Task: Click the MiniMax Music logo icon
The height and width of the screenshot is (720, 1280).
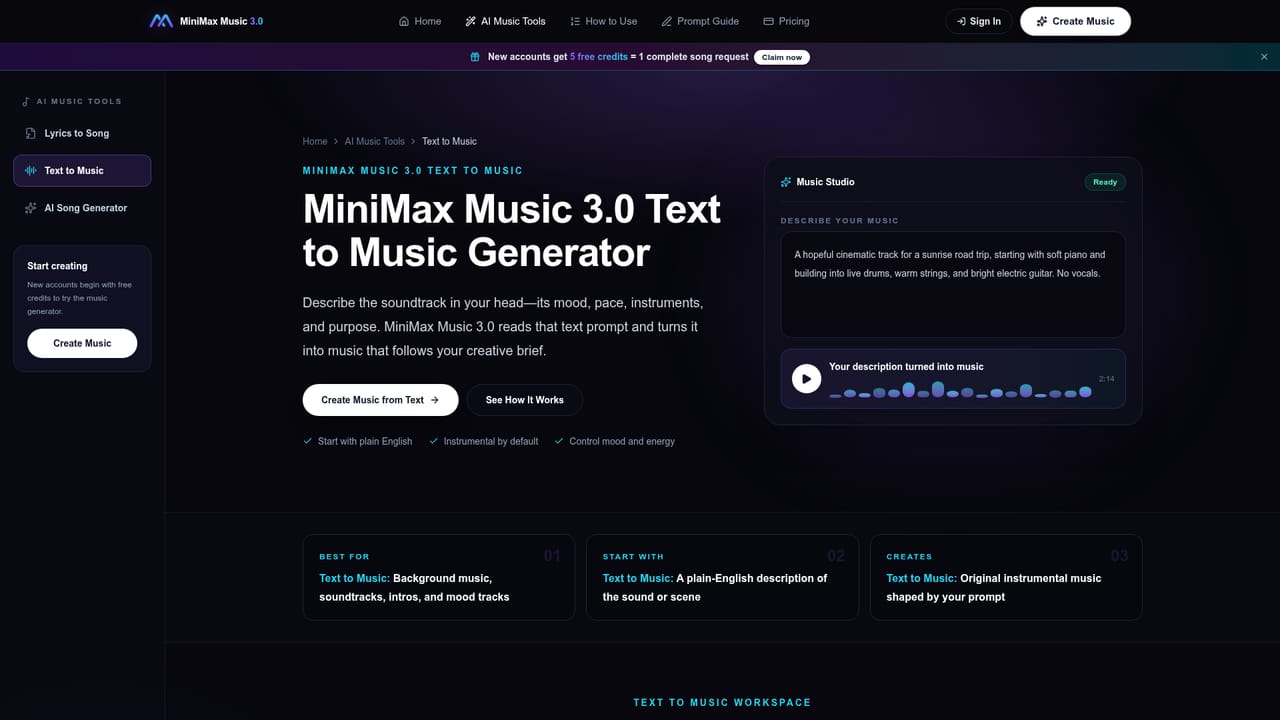Action: [x=161, y=21]
